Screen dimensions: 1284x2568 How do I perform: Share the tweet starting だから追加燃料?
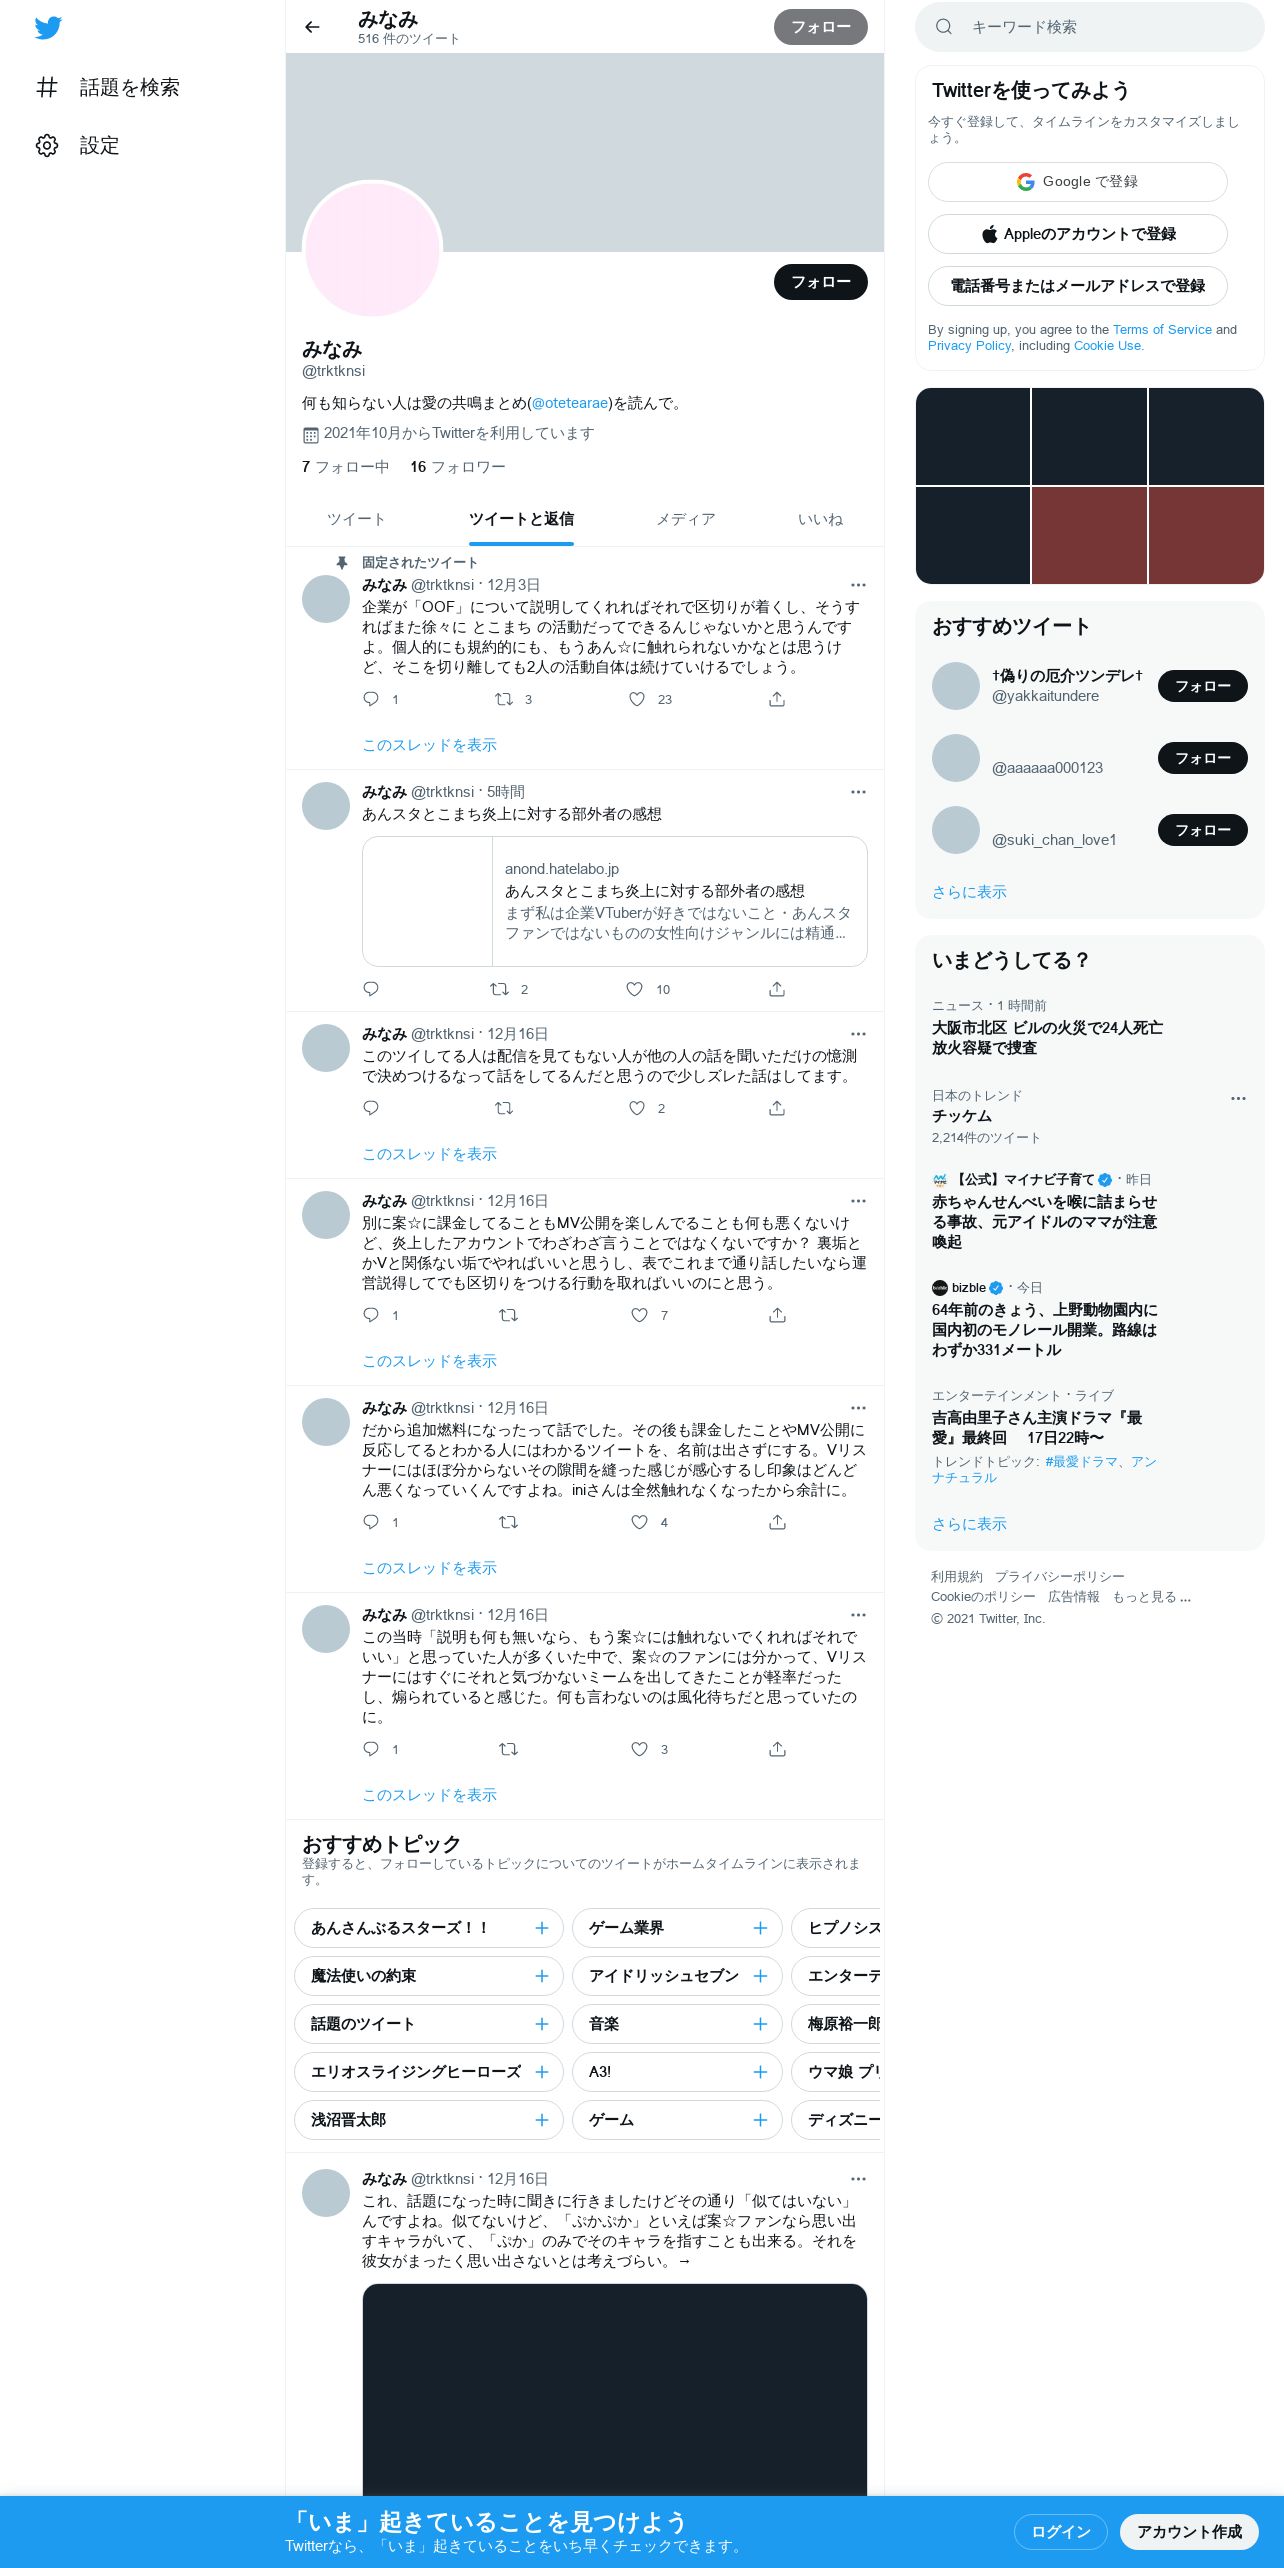click(777, 1522)
